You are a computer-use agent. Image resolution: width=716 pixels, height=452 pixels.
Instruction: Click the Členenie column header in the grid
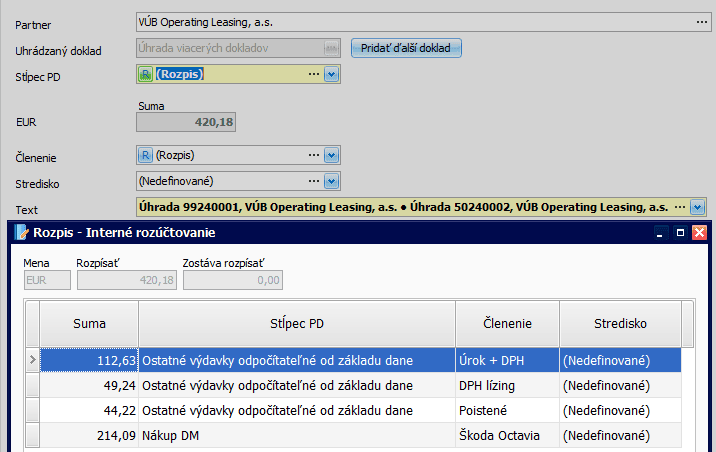point(507,324)
